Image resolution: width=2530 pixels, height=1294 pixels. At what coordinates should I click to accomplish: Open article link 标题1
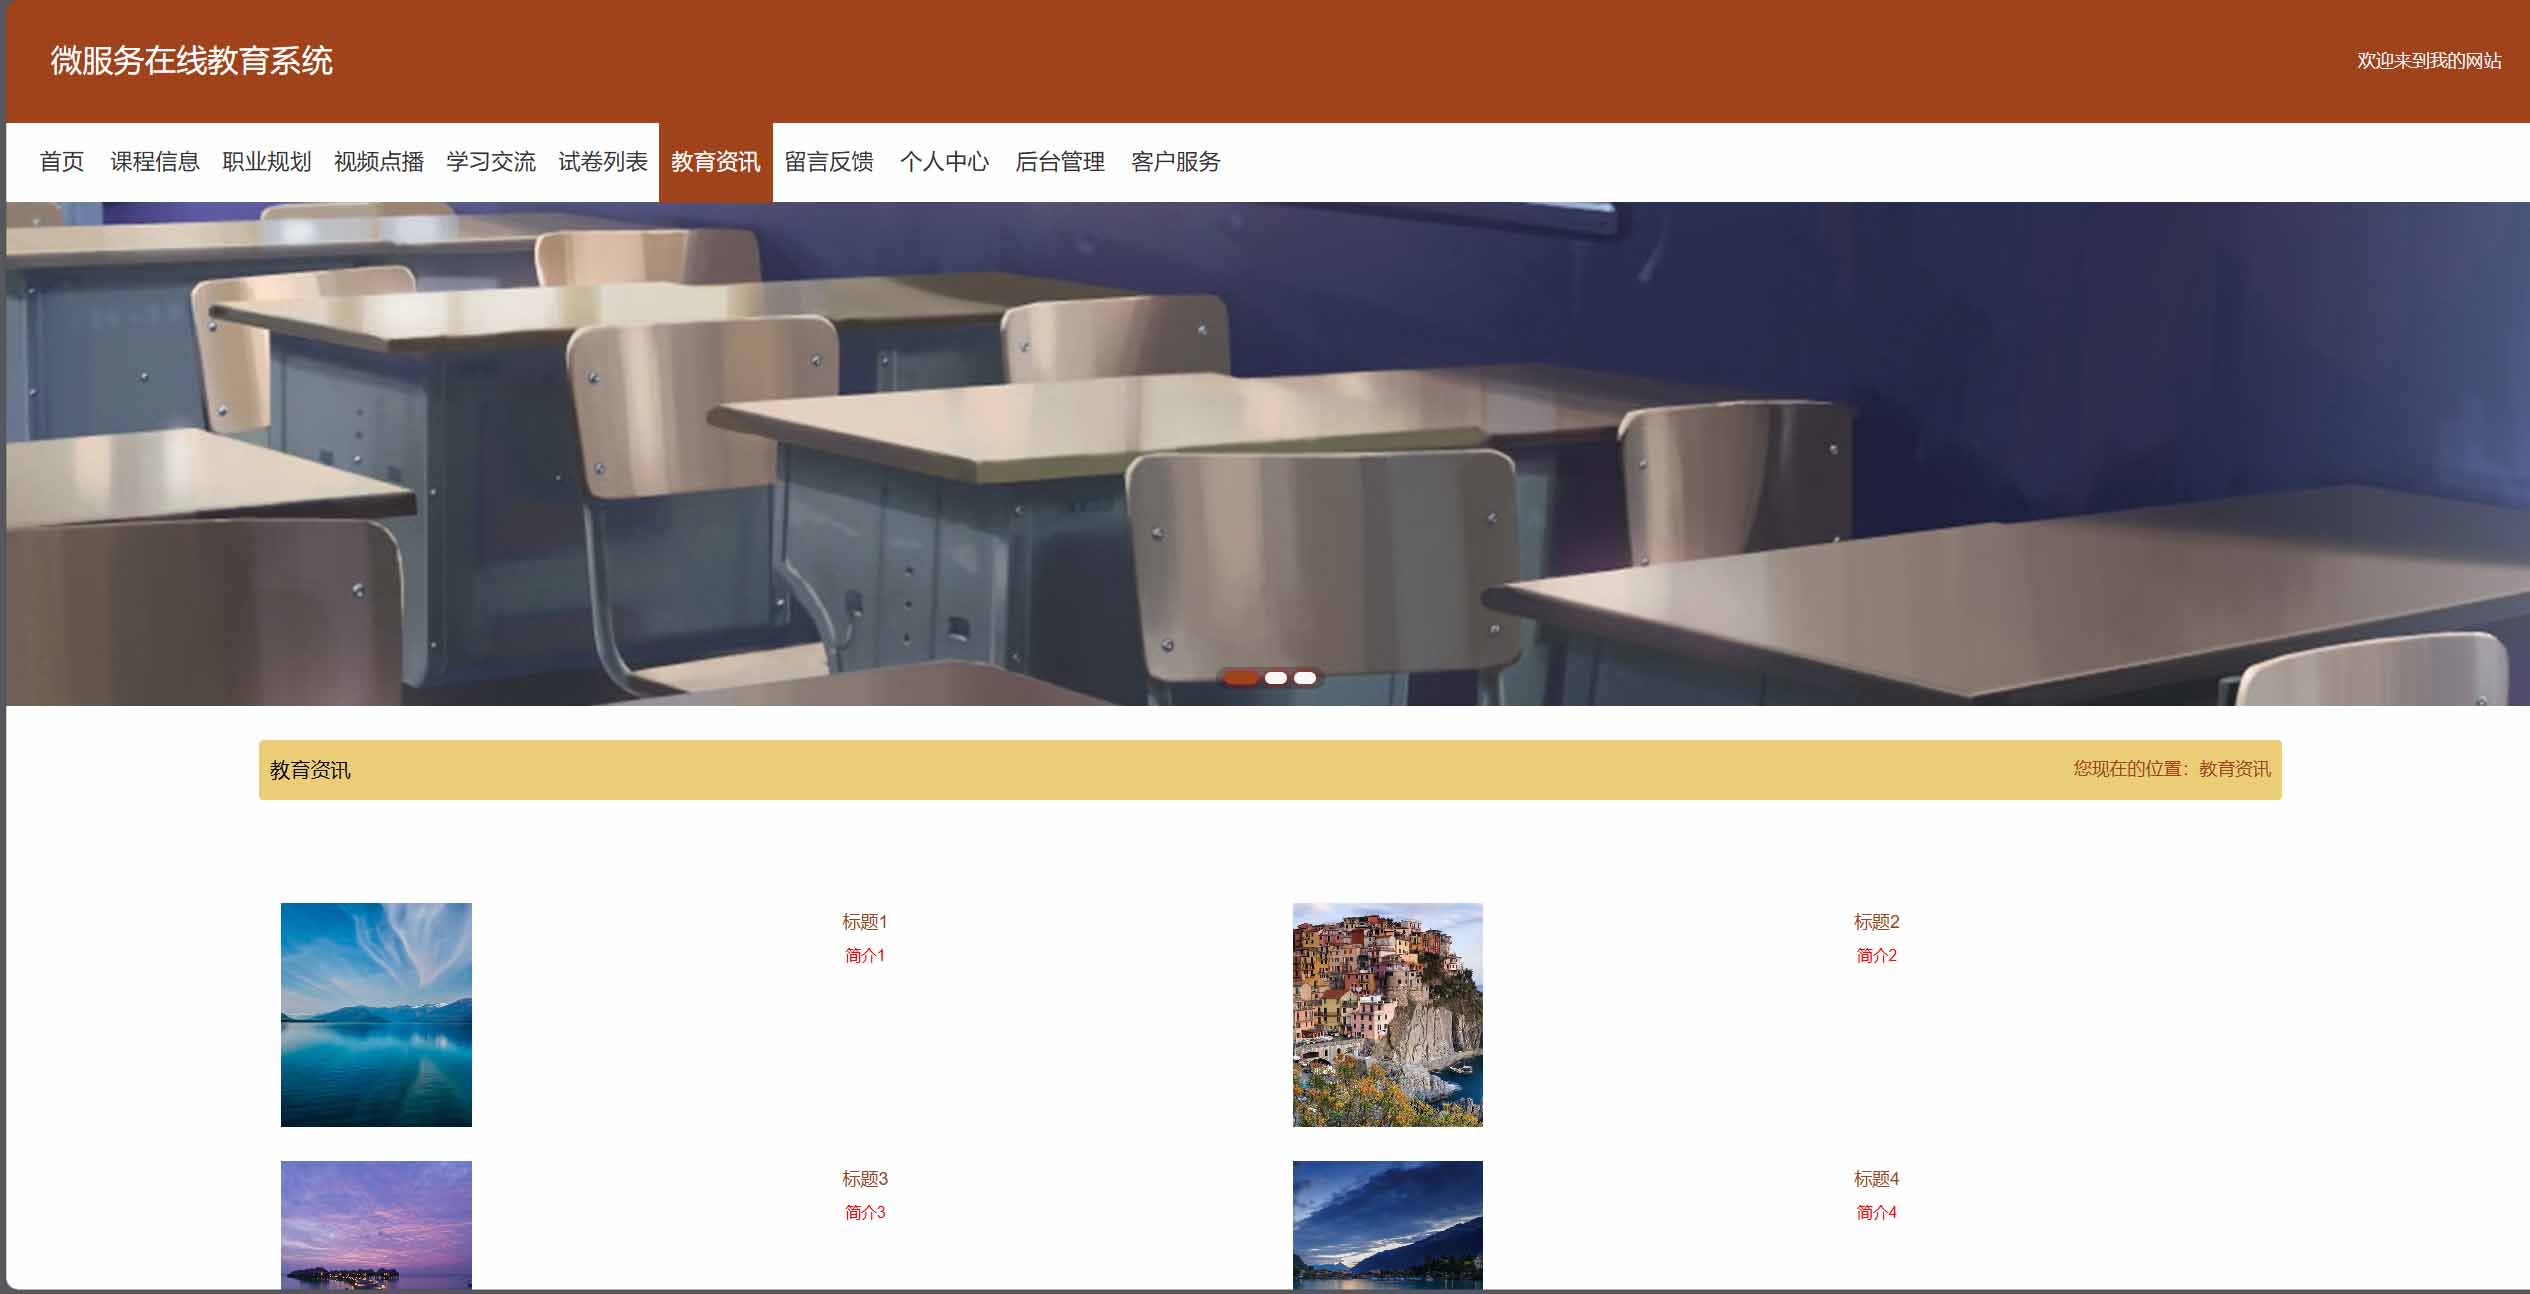tap(865, 922)
